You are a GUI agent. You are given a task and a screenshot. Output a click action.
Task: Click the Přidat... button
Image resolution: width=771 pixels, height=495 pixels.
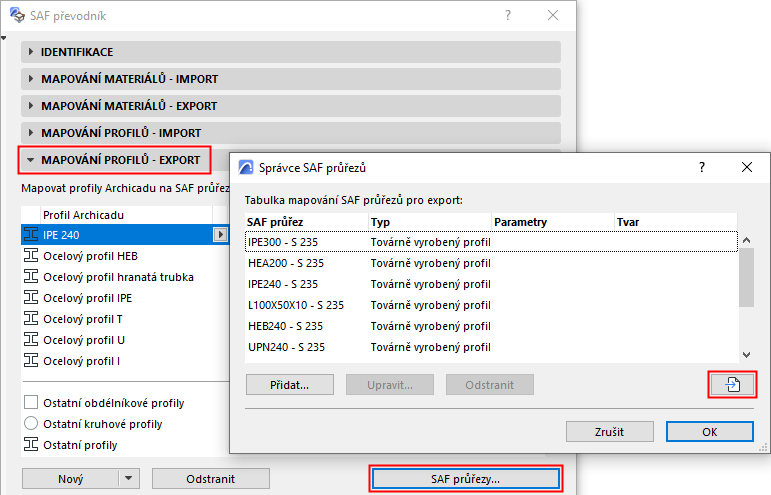pyautogui.click(x=290, y=384)
